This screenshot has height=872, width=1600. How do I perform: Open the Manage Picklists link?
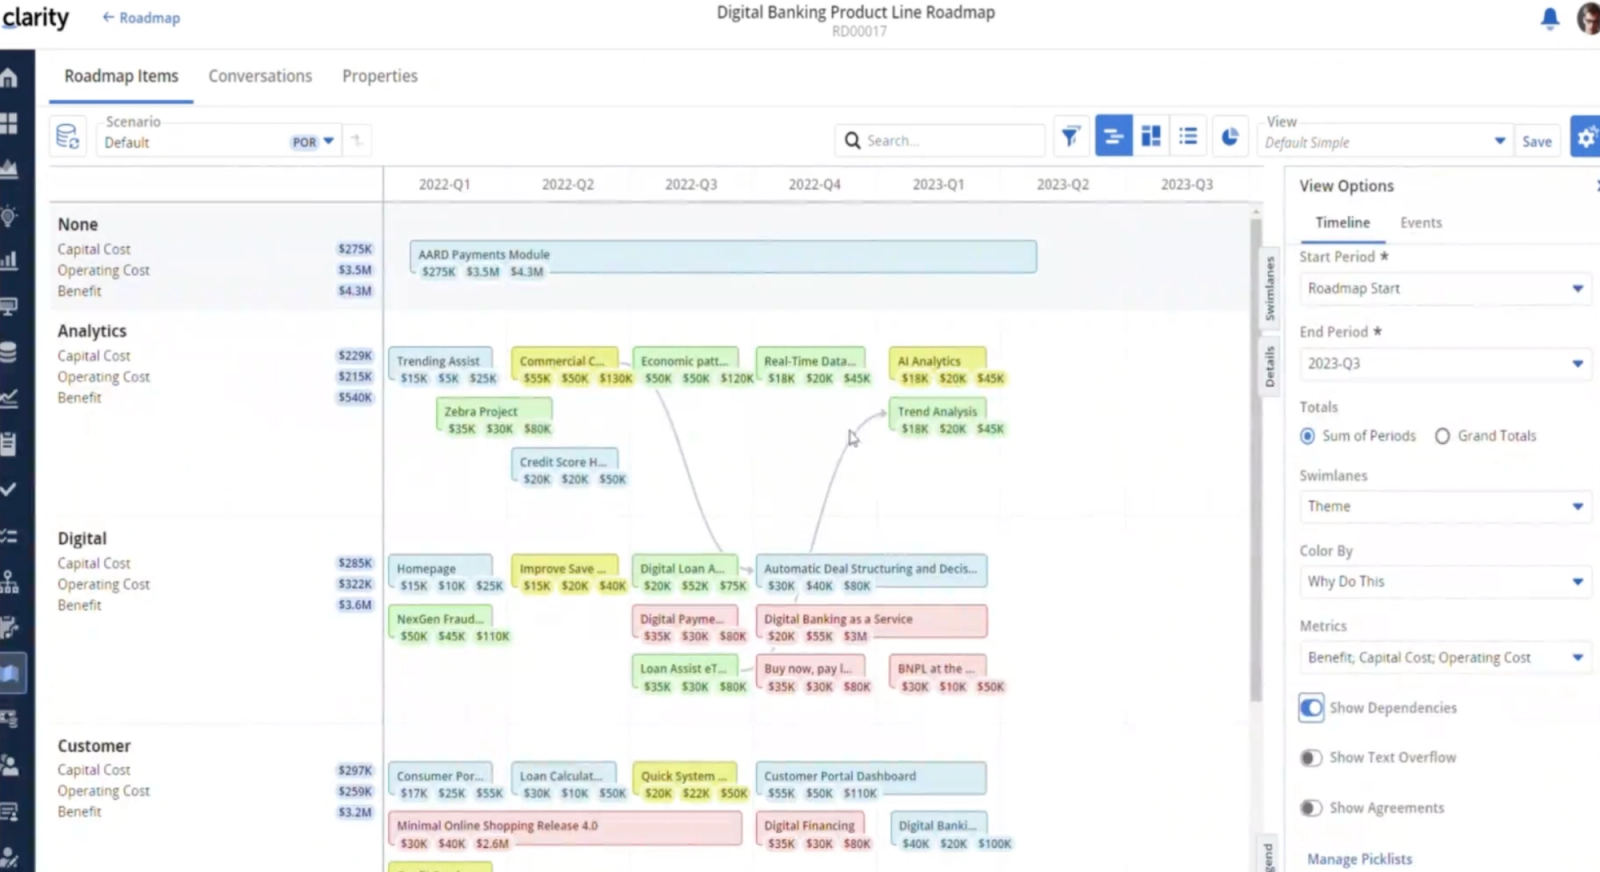click(1359, 859)
